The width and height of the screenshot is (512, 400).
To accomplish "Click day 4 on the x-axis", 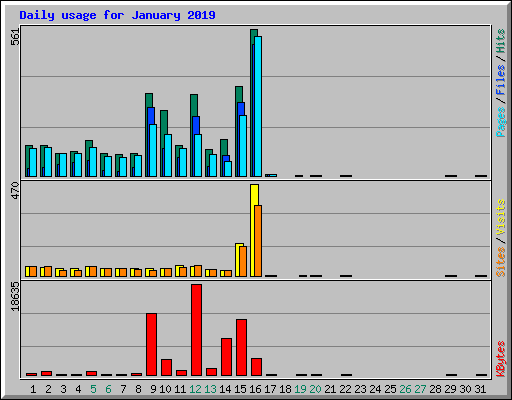I will tap(78, 389).
